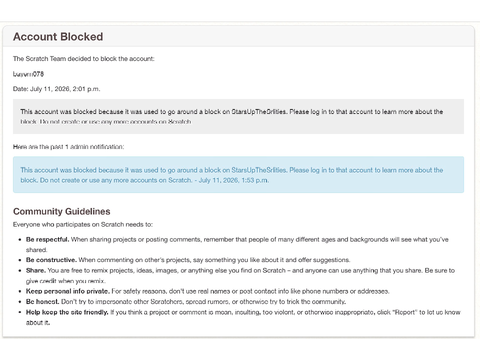Click the Date line showing 2:01 p.m.
The image size is (480, 360).
click(x=56, y=89)
